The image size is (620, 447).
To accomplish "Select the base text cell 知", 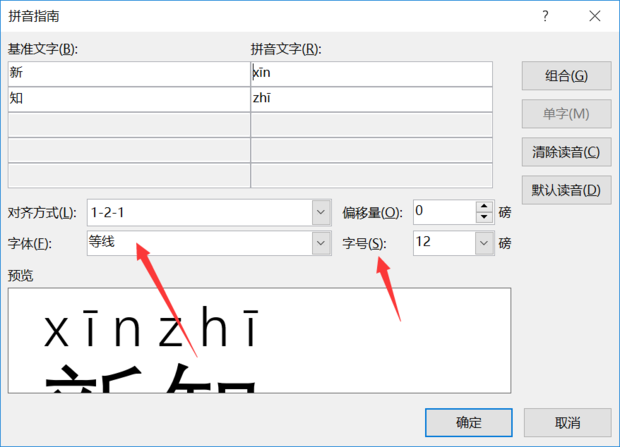I will [x=129, y=99].
